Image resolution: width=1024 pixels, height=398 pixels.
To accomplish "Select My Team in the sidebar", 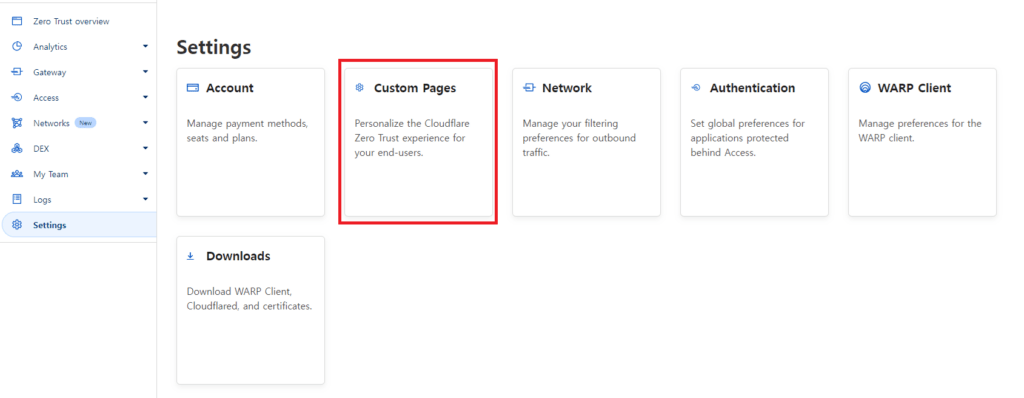I will pos(50,174).
